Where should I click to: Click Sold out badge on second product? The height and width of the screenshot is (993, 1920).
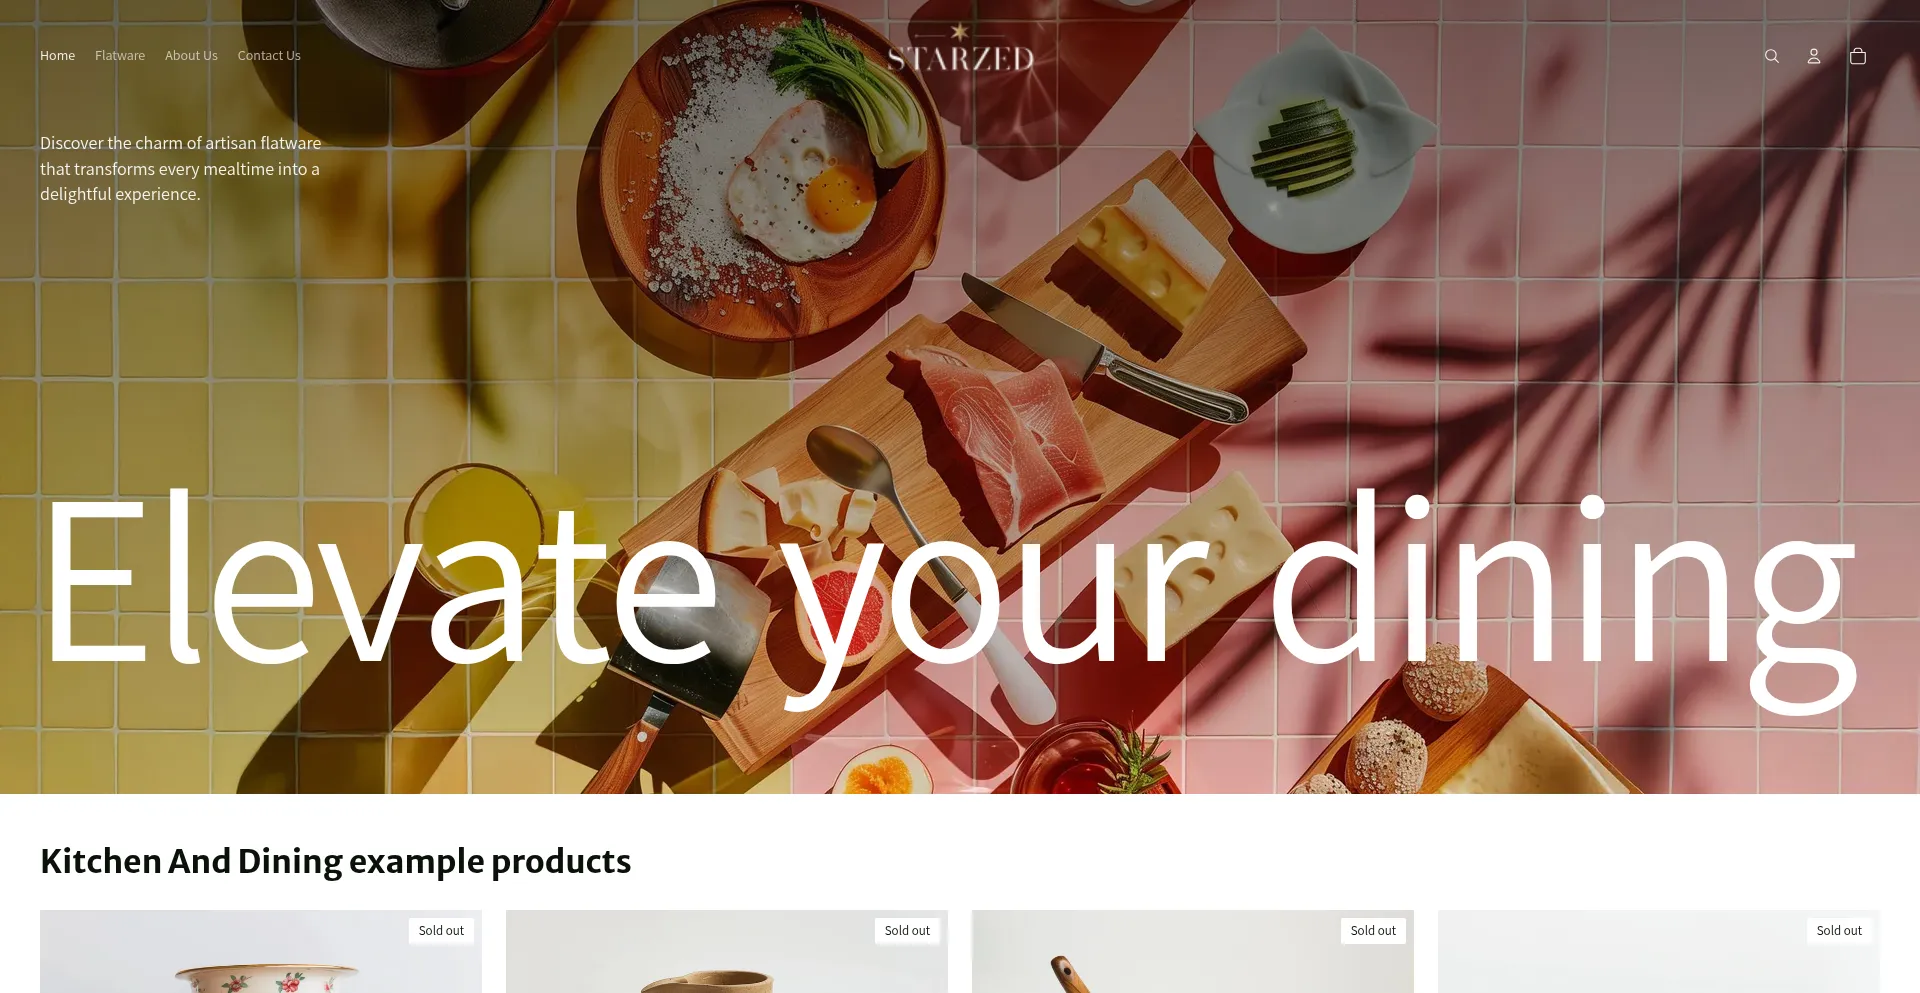click(x=907, y=931)
